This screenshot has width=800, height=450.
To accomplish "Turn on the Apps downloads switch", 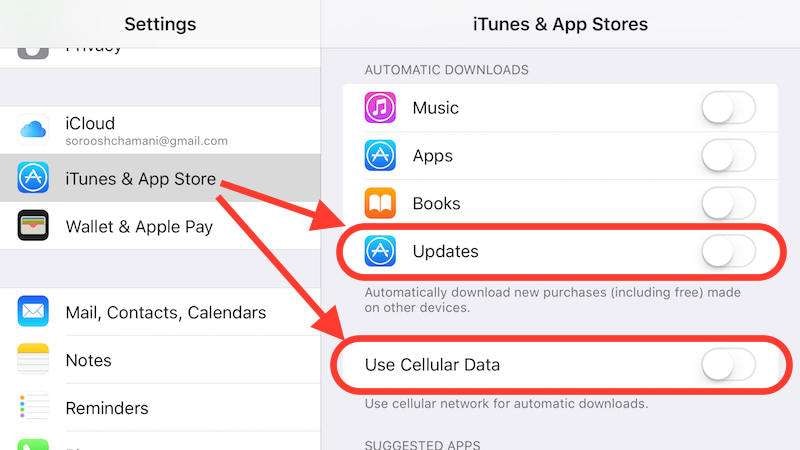I will pyautogui.click(x=728, y=156).
